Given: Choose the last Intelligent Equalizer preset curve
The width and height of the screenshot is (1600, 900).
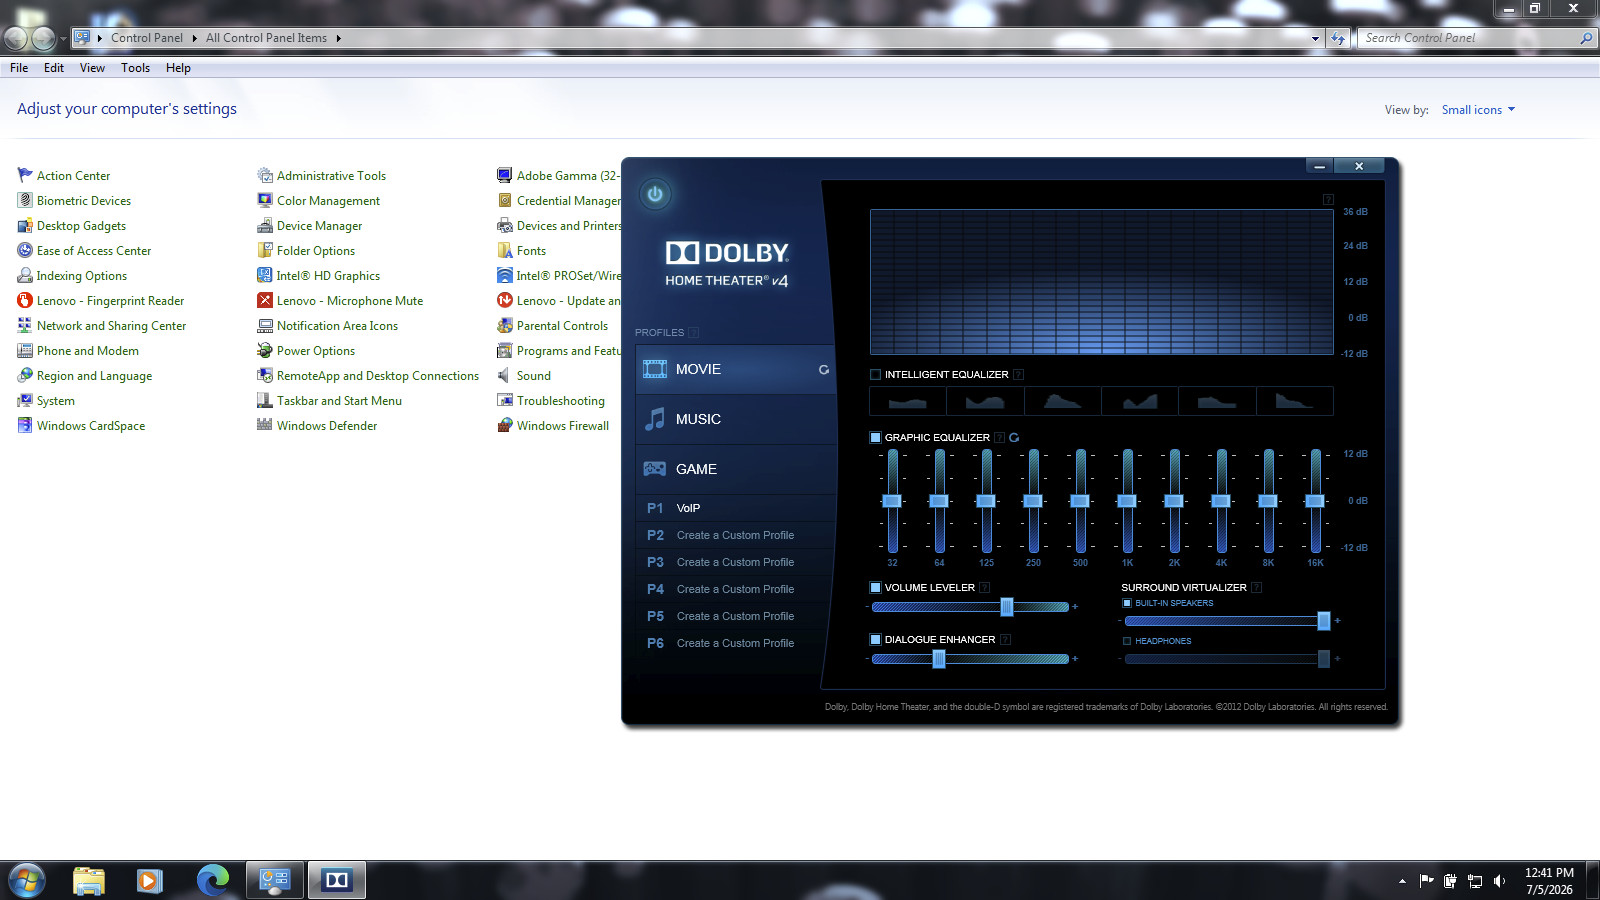Looking at the screenshot, I should [1295, 401].
